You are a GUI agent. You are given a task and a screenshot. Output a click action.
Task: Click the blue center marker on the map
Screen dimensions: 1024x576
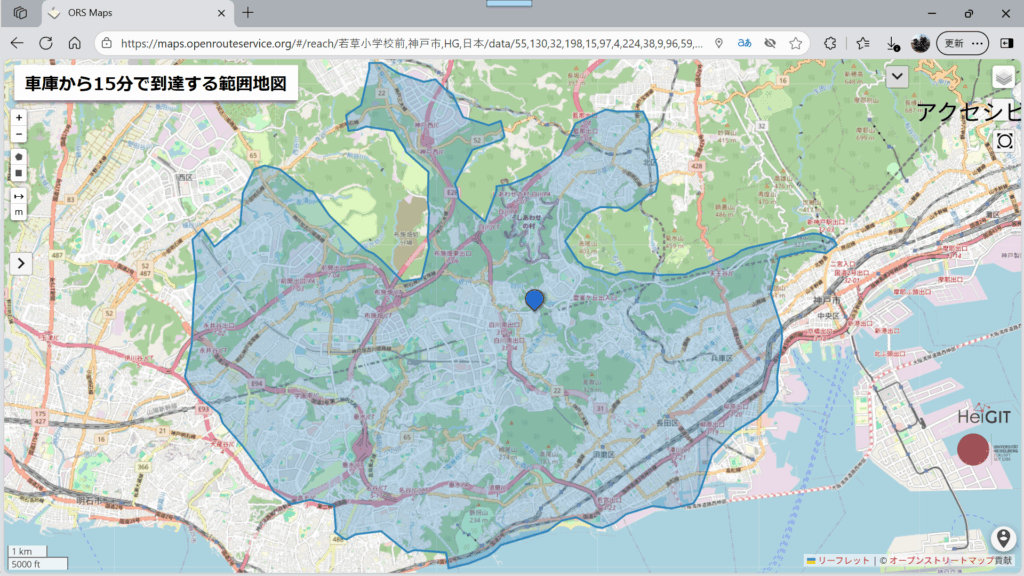point(535,299)
